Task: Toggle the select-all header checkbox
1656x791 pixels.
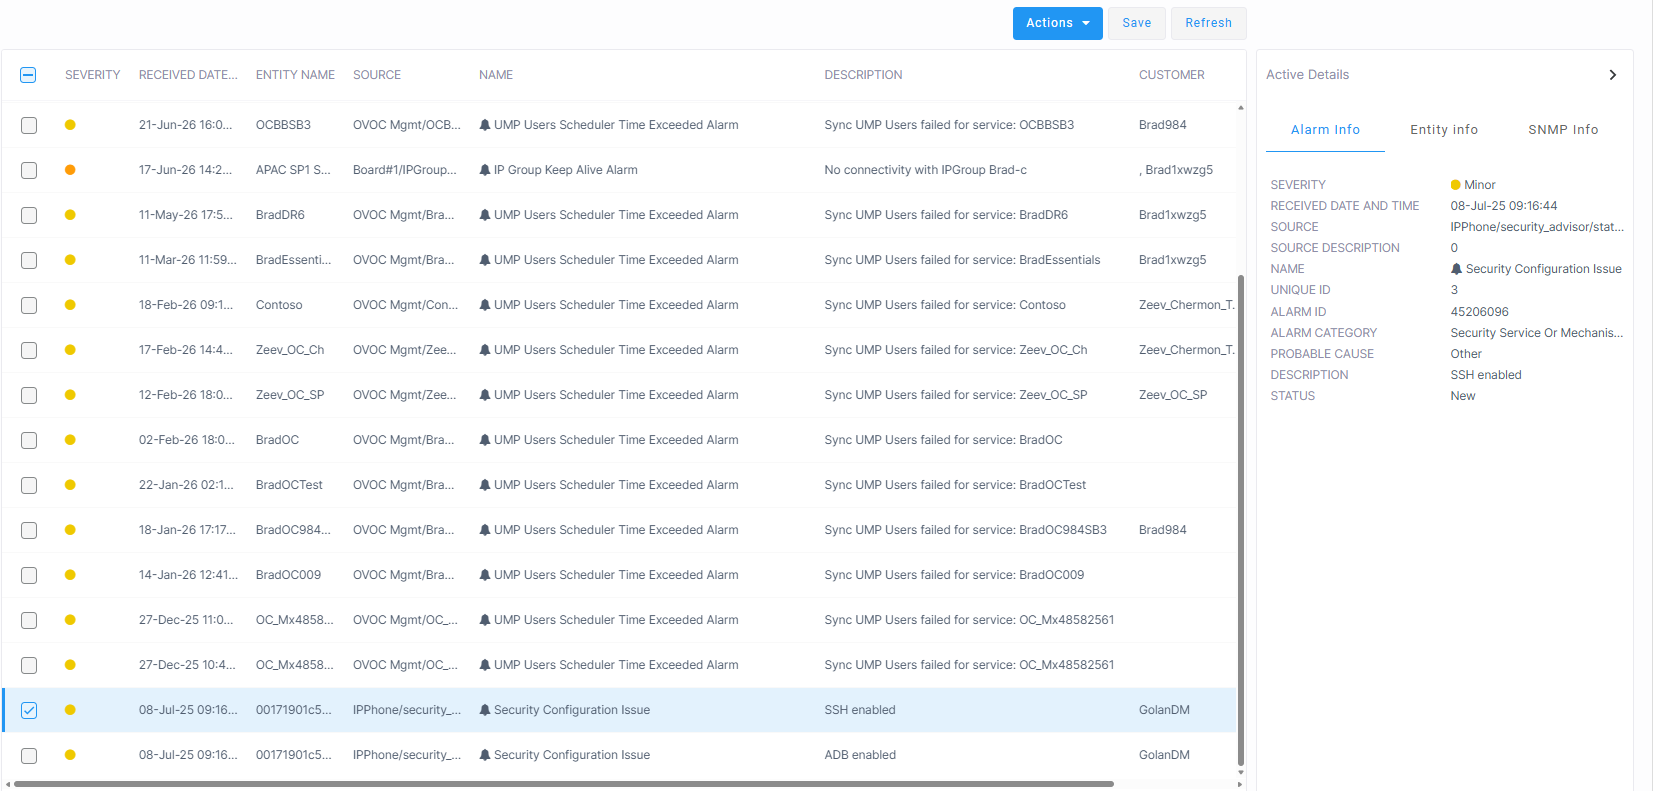Action: coord(28,75)
